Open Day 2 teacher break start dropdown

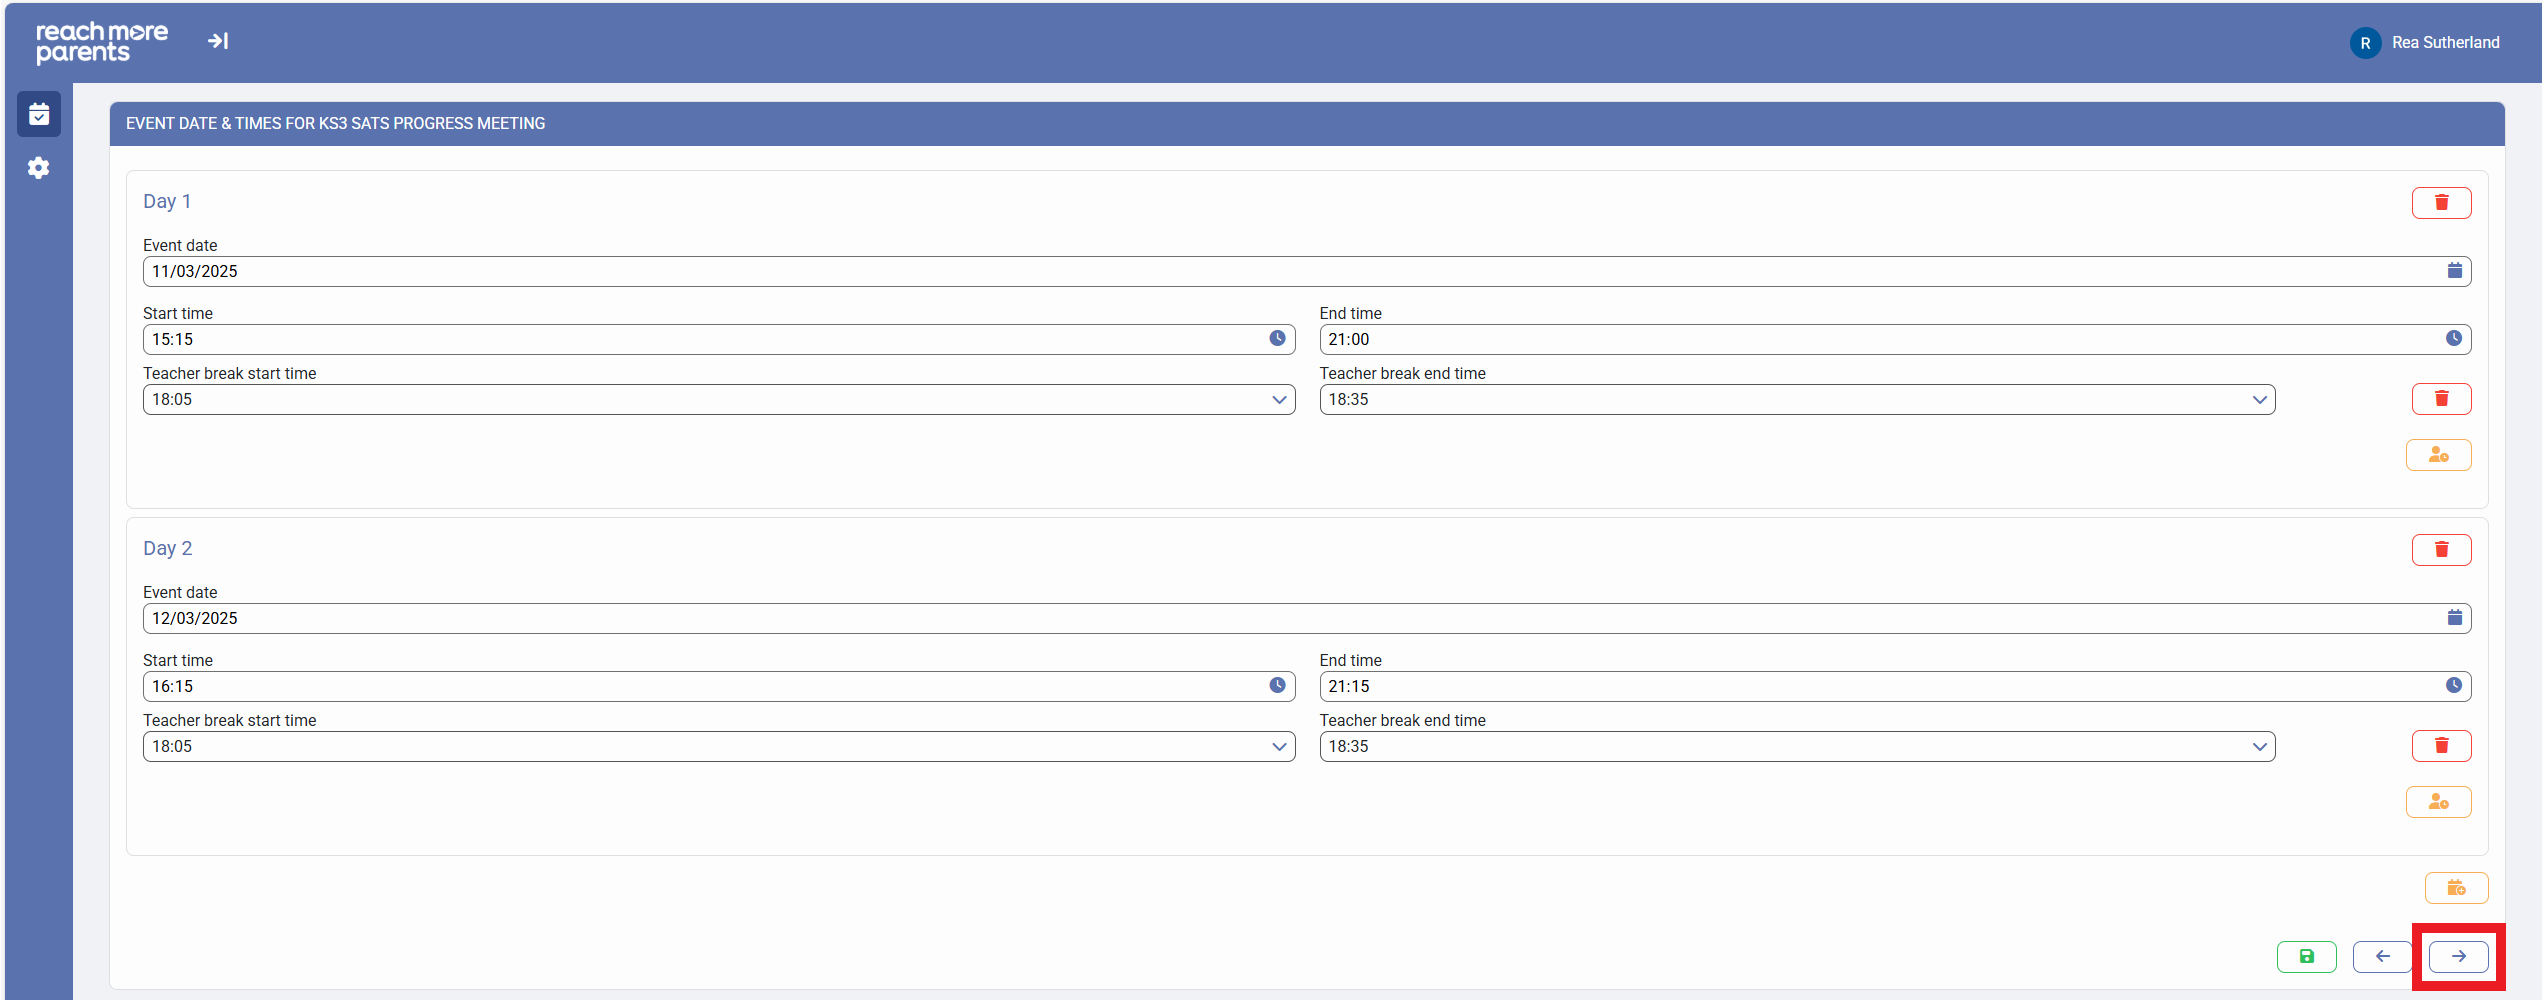718,747
